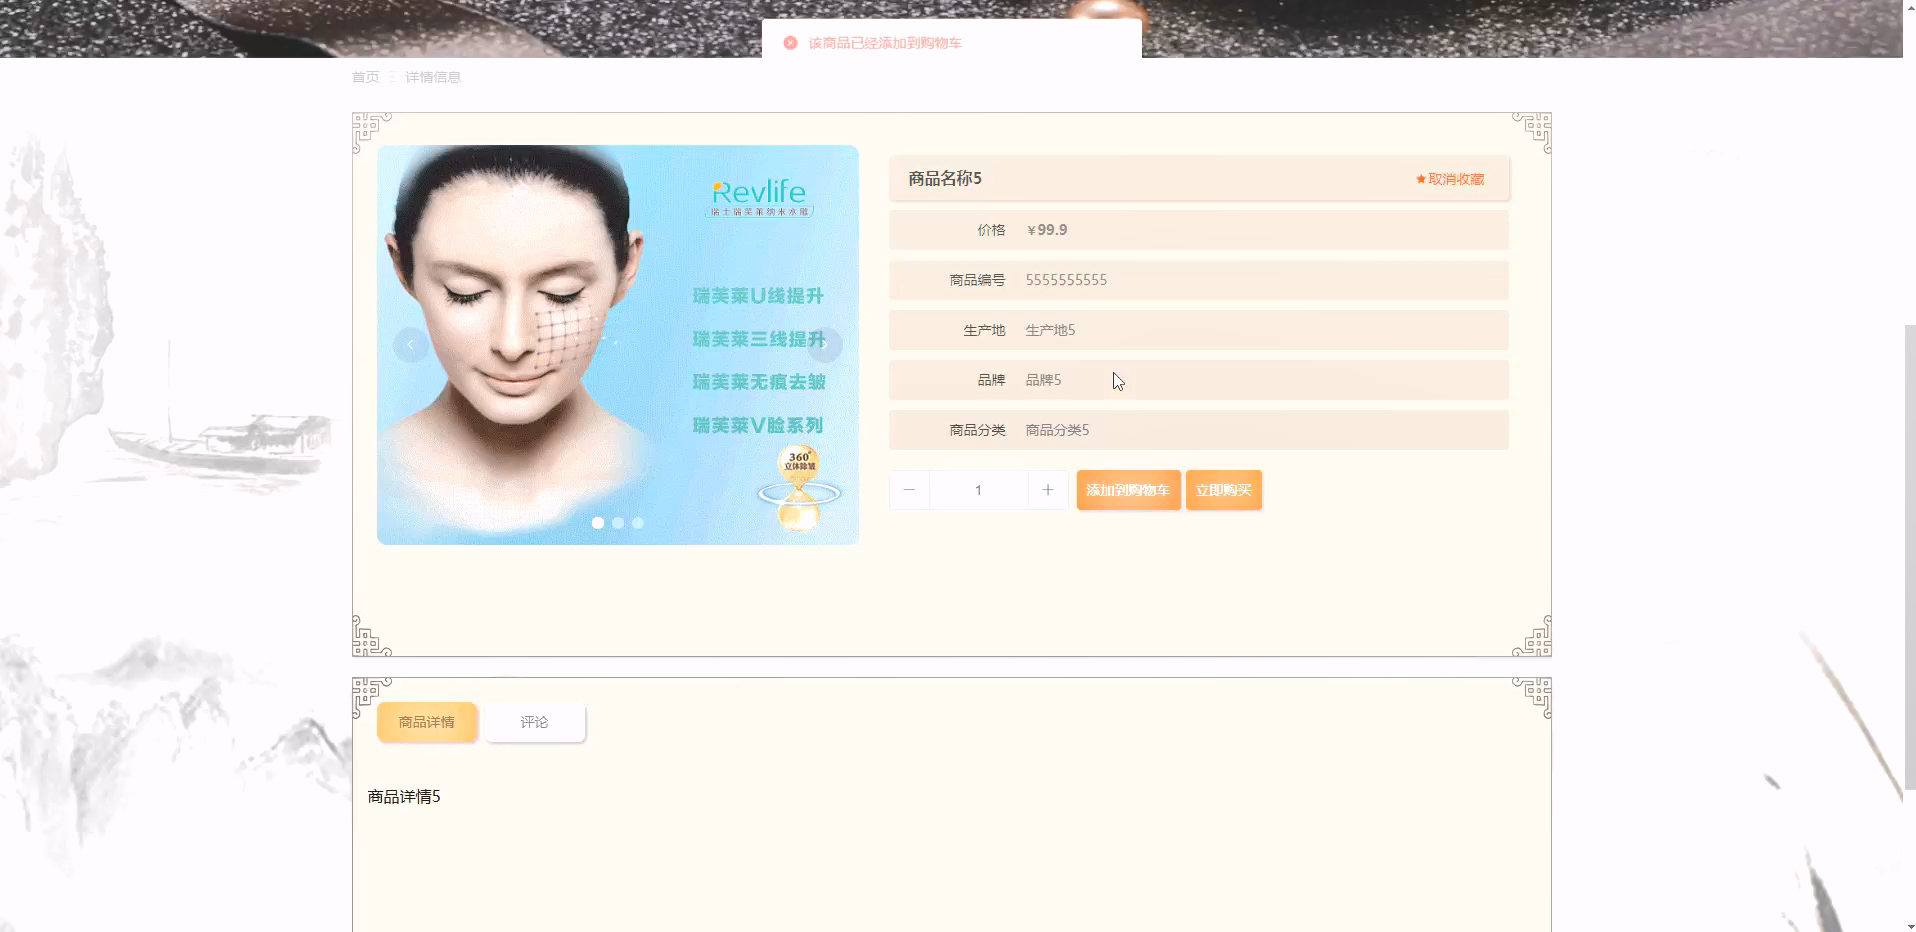
Task: Select the second carousel indicator dot
Action: point(618,522)
